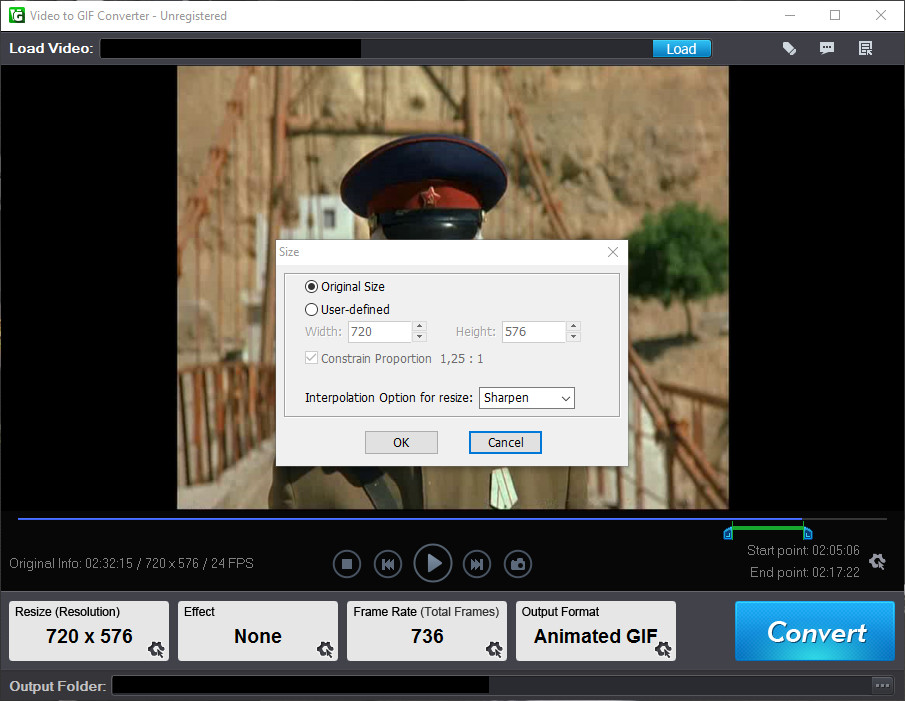Click the Original Info text line
This screenshot has height=701, width=905.
(131, 564)
